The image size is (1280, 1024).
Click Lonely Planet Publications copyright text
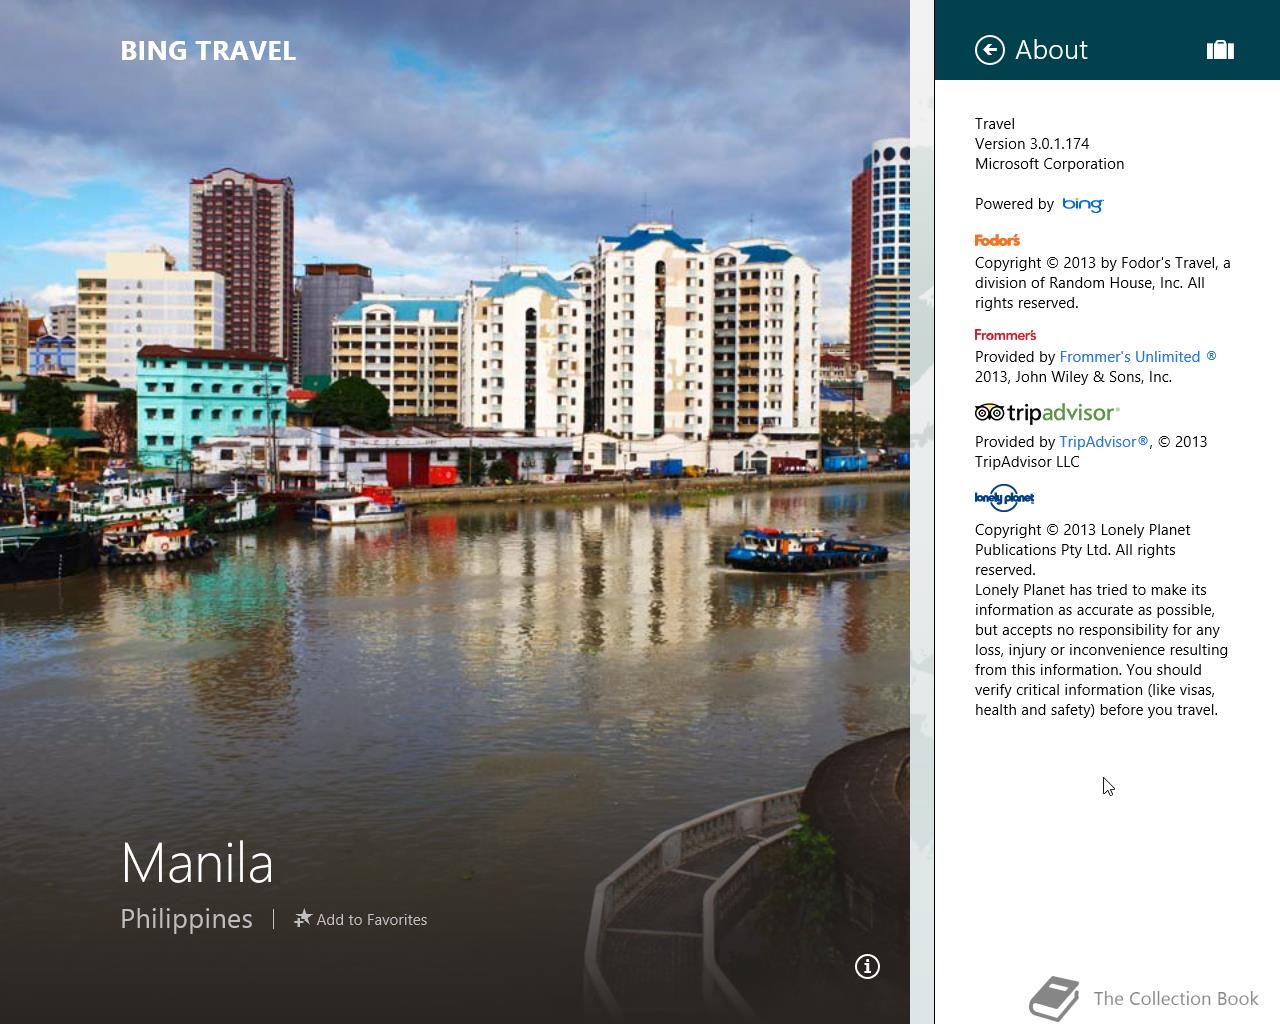(x=1083, y=550)
